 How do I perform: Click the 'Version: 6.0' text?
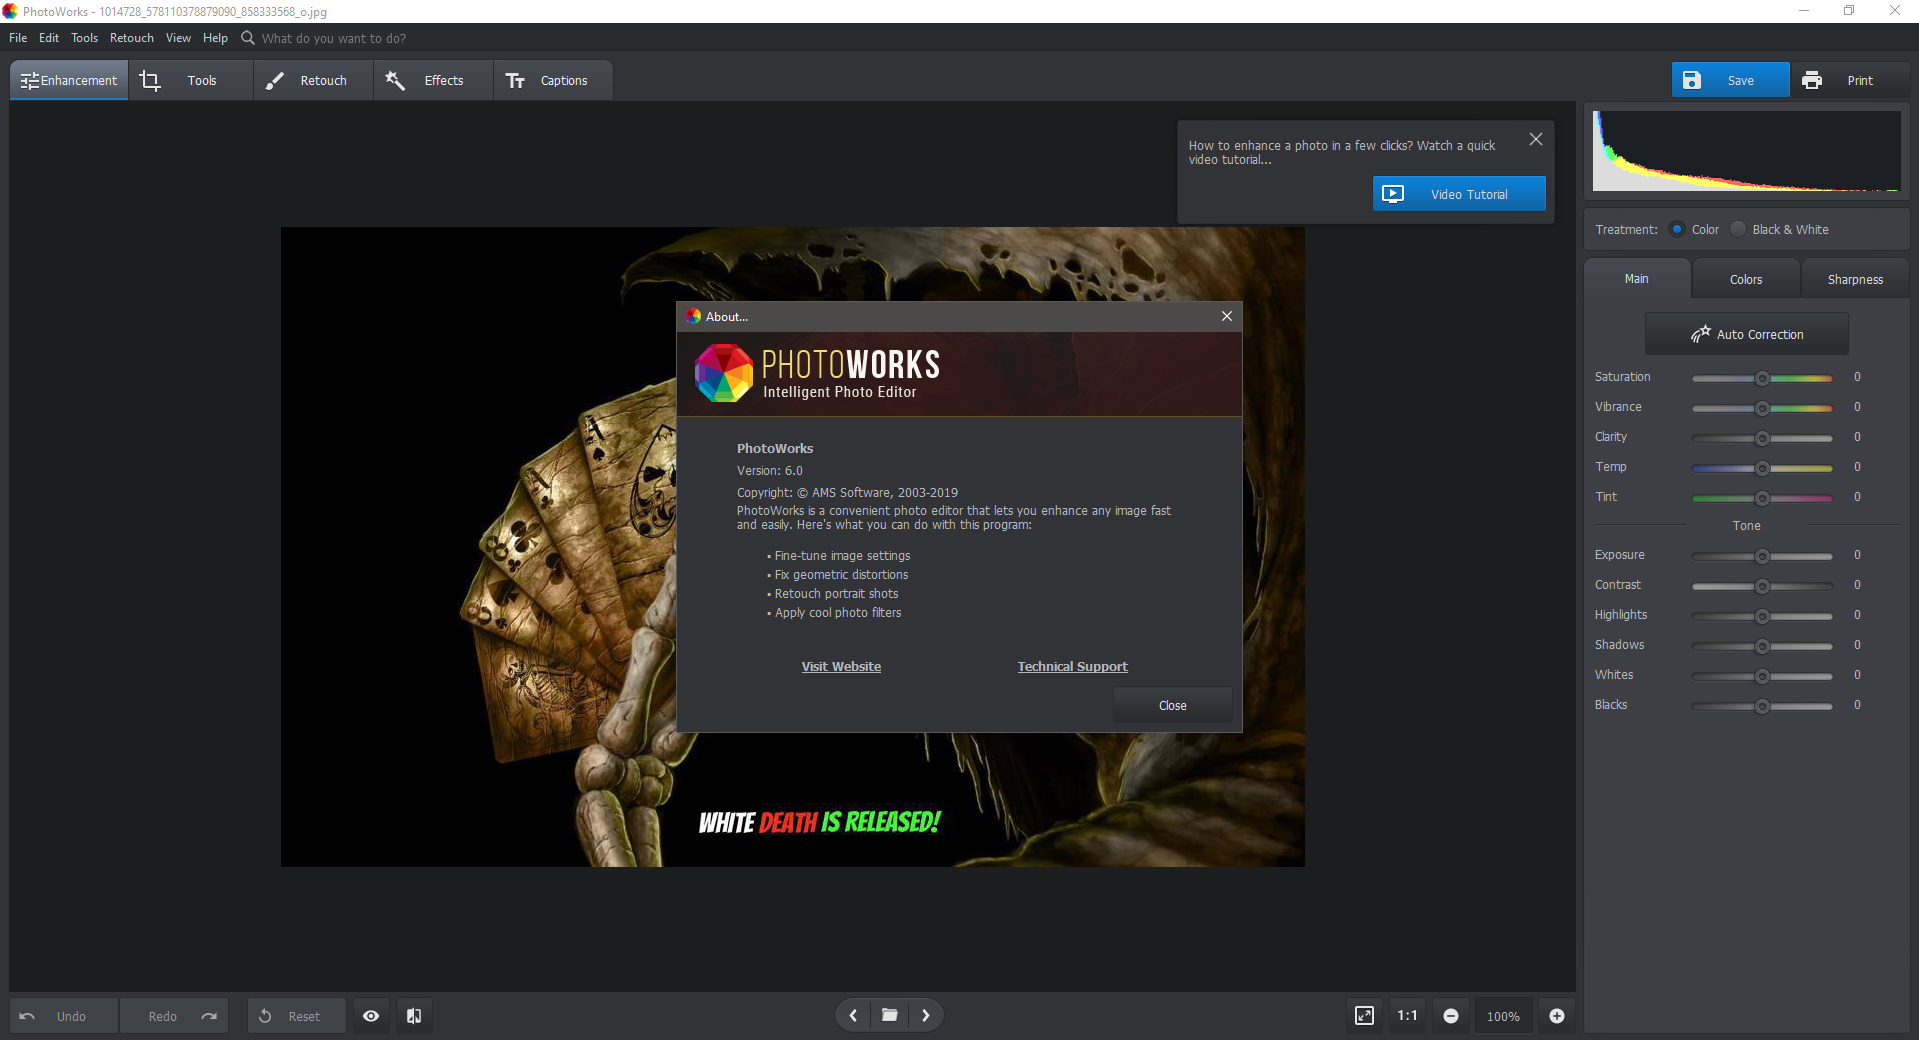(x=770, y=470)
